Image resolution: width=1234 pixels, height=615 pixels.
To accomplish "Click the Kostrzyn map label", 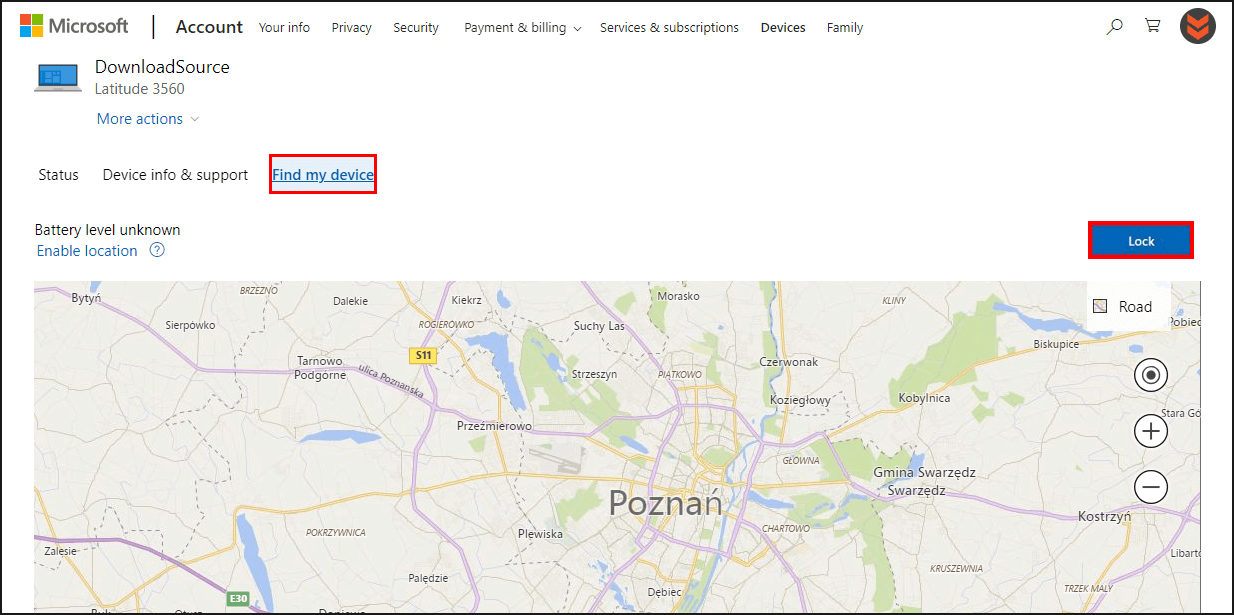I will coord(1104,517).
